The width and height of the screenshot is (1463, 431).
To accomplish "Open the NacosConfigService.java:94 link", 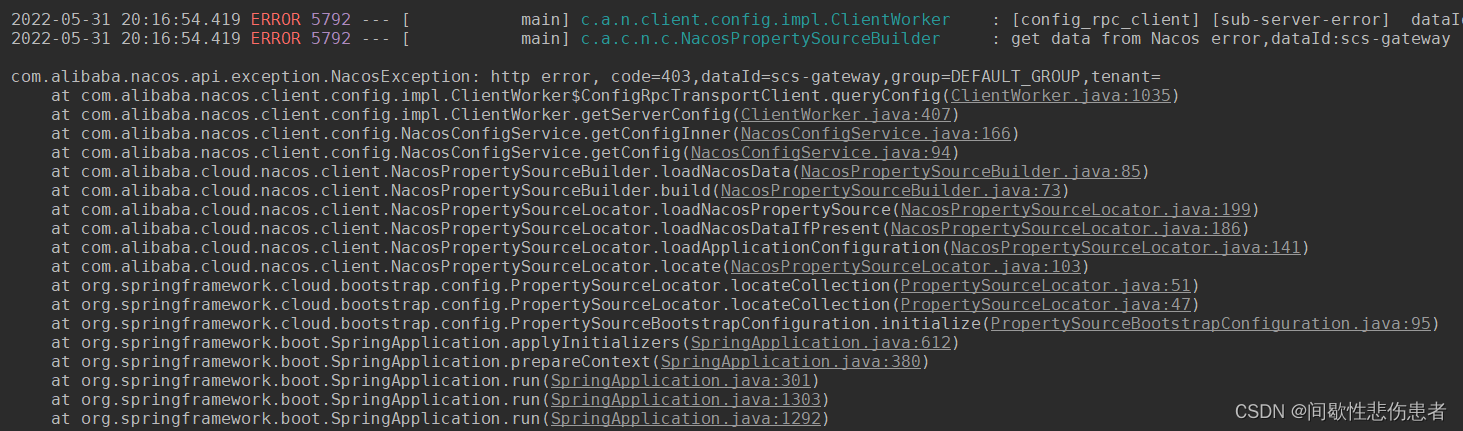I will pyautogui.click(x=820, y=153).
